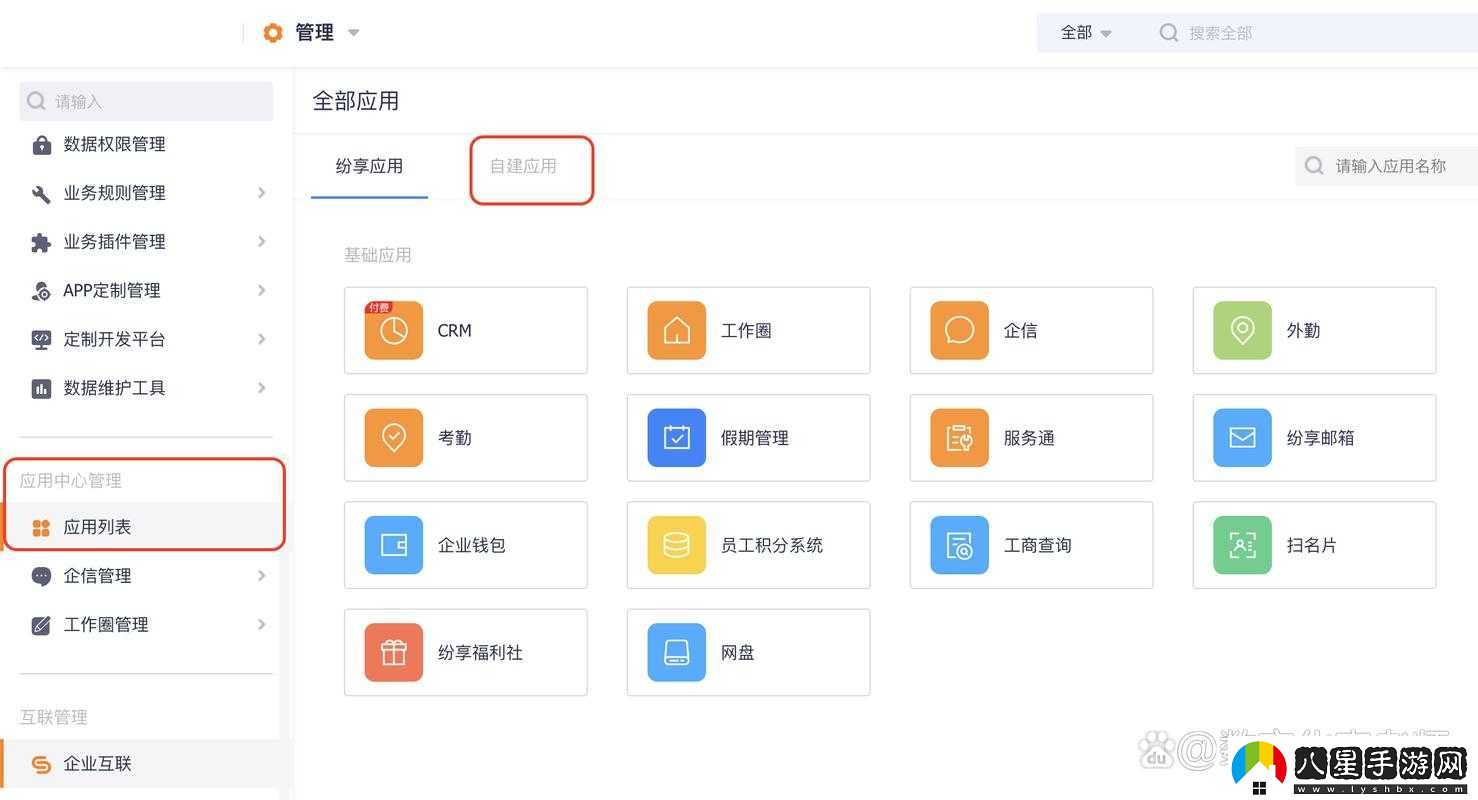Launch the 纷享福利社 welfare app
The image size is (1478, 800).
coord(465,652)
